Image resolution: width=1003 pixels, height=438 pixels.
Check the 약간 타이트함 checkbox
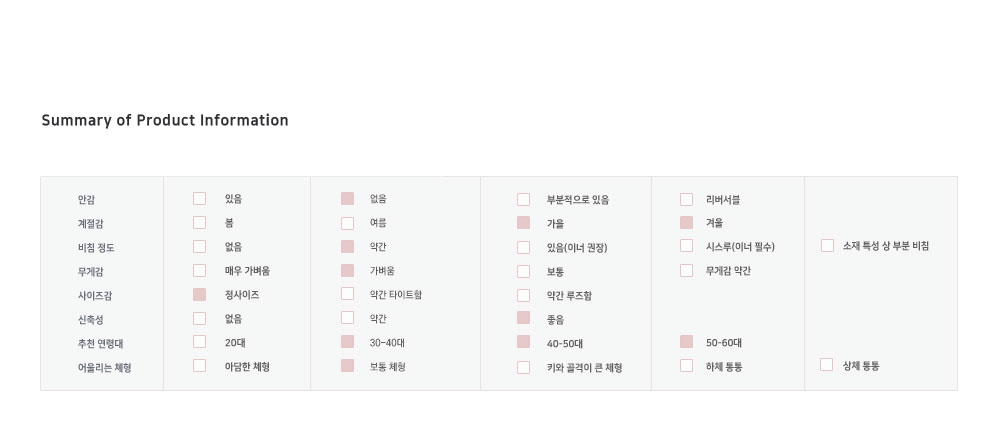(x=348, y=294)
